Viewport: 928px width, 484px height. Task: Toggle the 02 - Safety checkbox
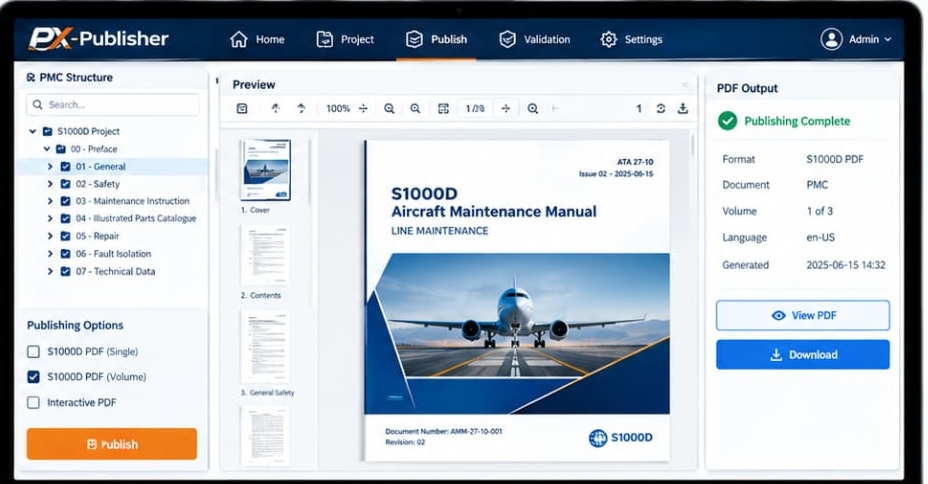[x=66, y=184]
